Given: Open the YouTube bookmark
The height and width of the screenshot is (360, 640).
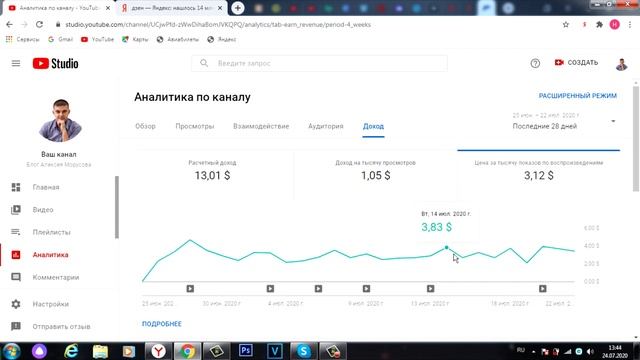Looking at the screenshot, I should (98, 39).
